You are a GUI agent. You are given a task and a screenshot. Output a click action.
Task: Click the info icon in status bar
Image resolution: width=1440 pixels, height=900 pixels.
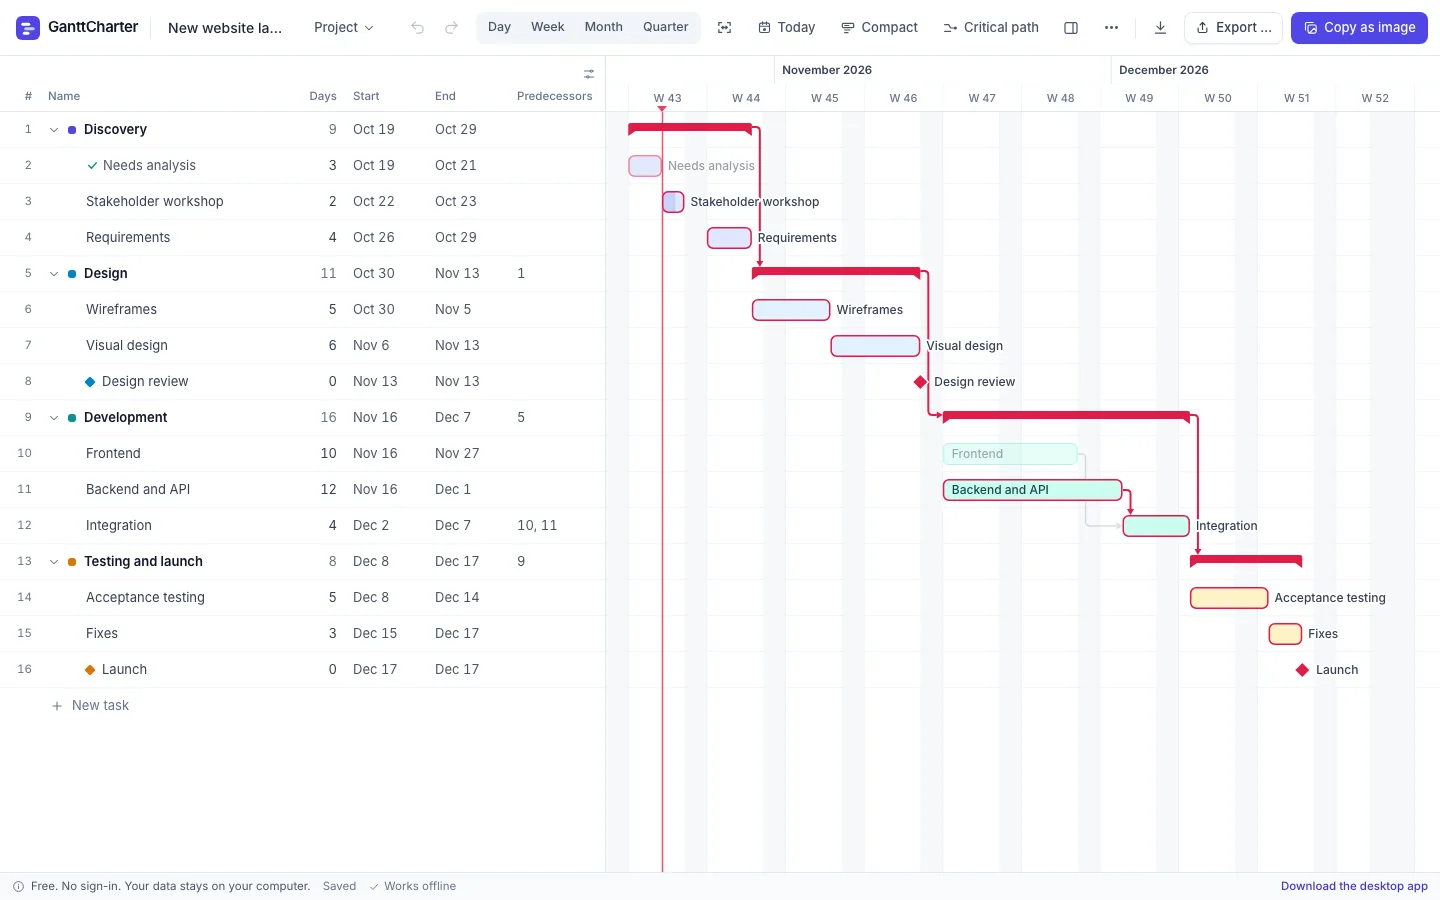[18, 886]
